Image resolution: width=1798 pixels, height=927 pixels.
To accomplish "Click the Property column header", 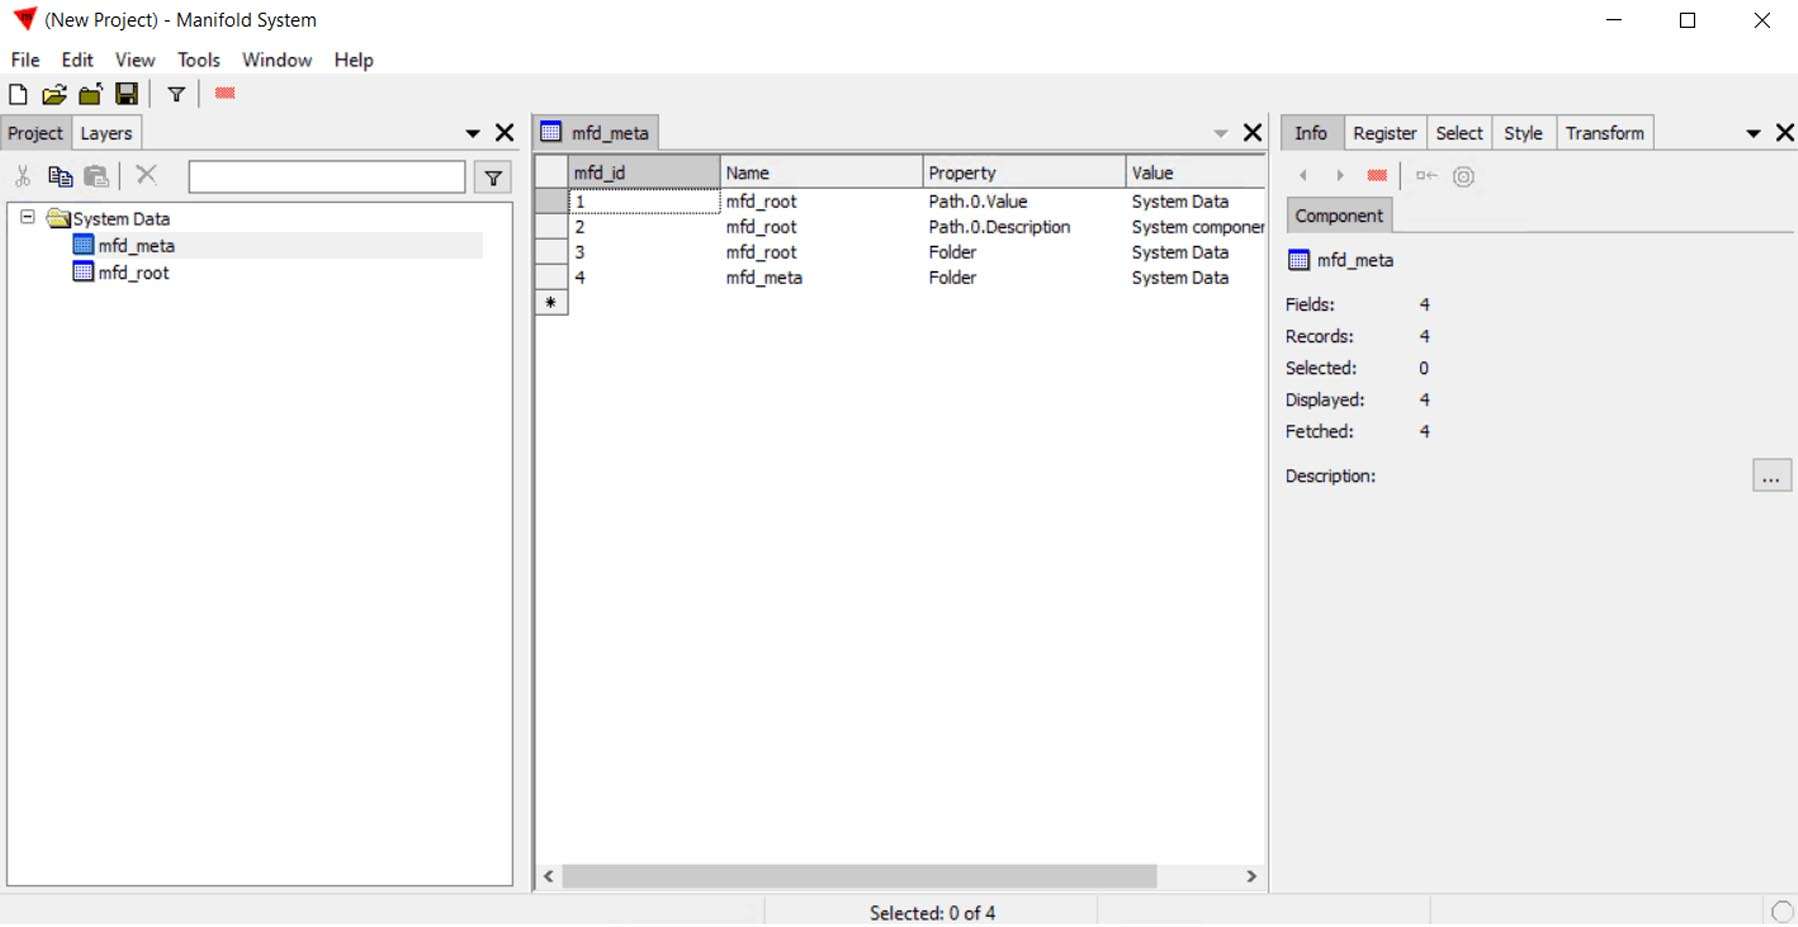I will click(x=1022, y=173).
